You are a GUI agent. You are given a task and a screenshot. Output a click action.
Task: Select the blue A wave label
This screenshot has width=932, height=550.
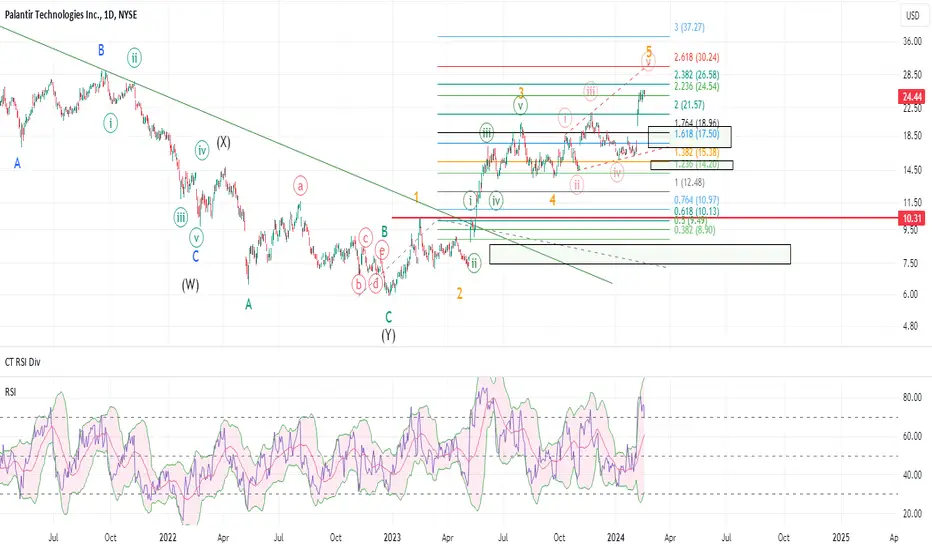click(x=17, y=163)
